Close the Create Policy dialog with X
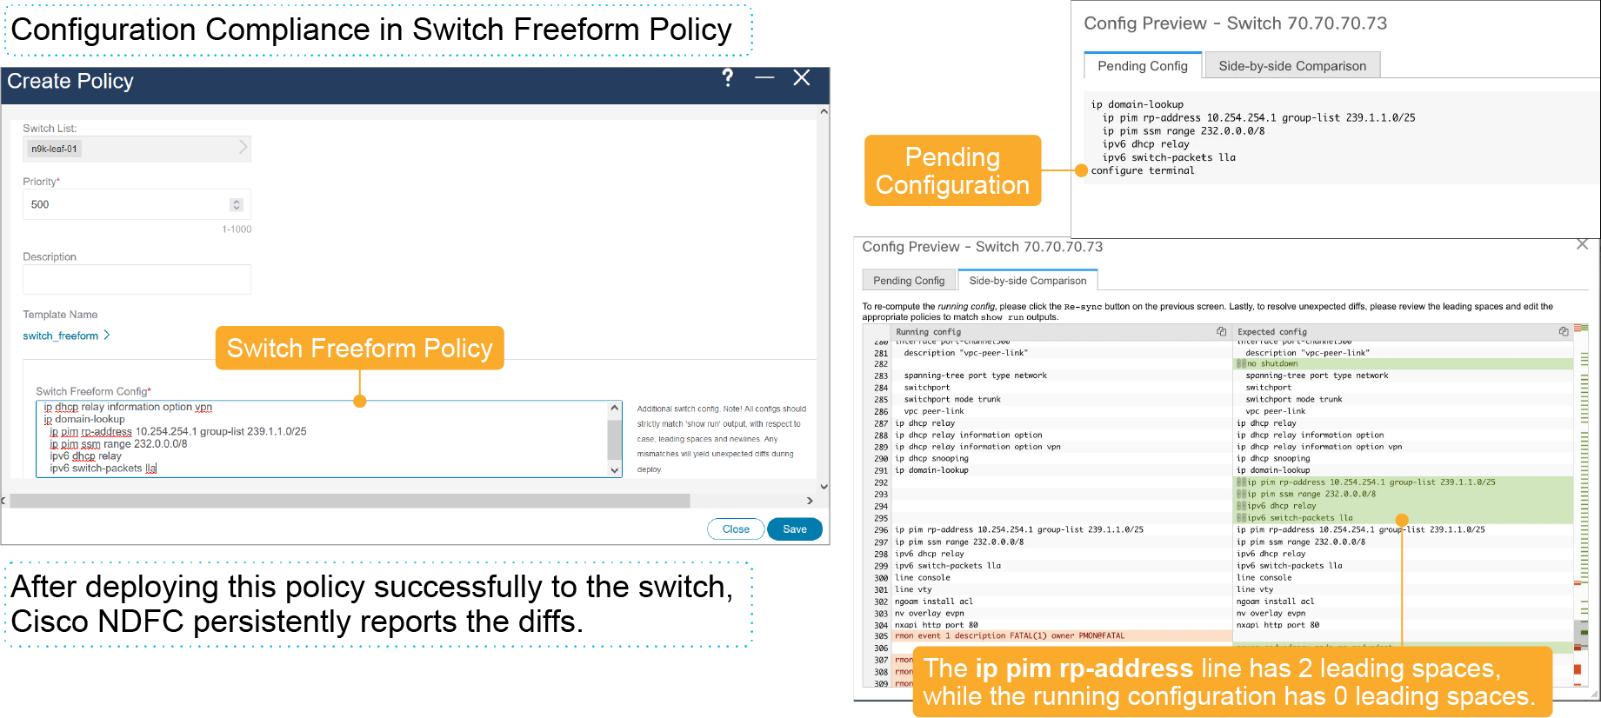Image resolution: width=1601 pixels, height=718 pixels. [802, 78]
